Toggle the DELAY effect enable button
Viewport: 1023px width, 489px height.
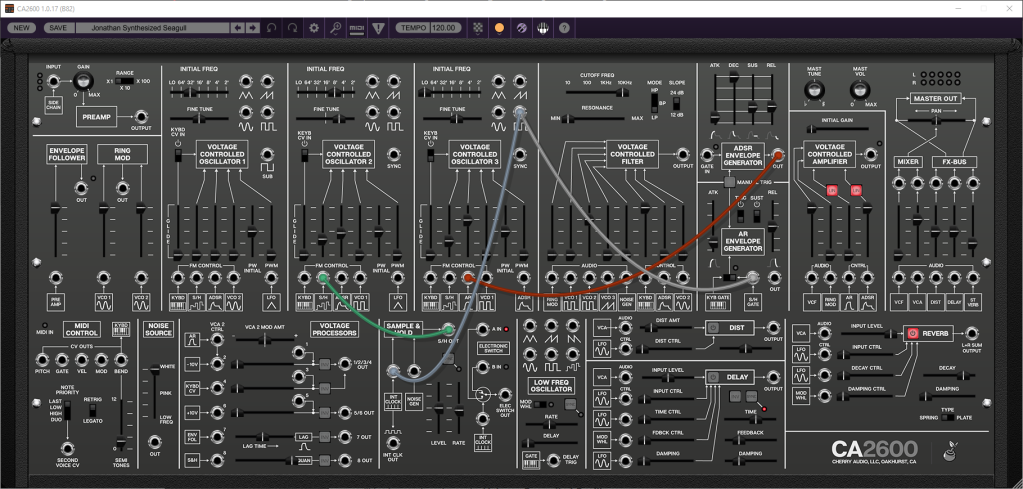click(713, 377)
